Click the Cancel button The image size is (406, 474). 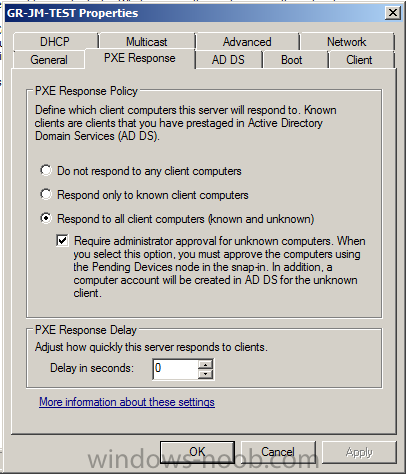(x=278, y=452)
